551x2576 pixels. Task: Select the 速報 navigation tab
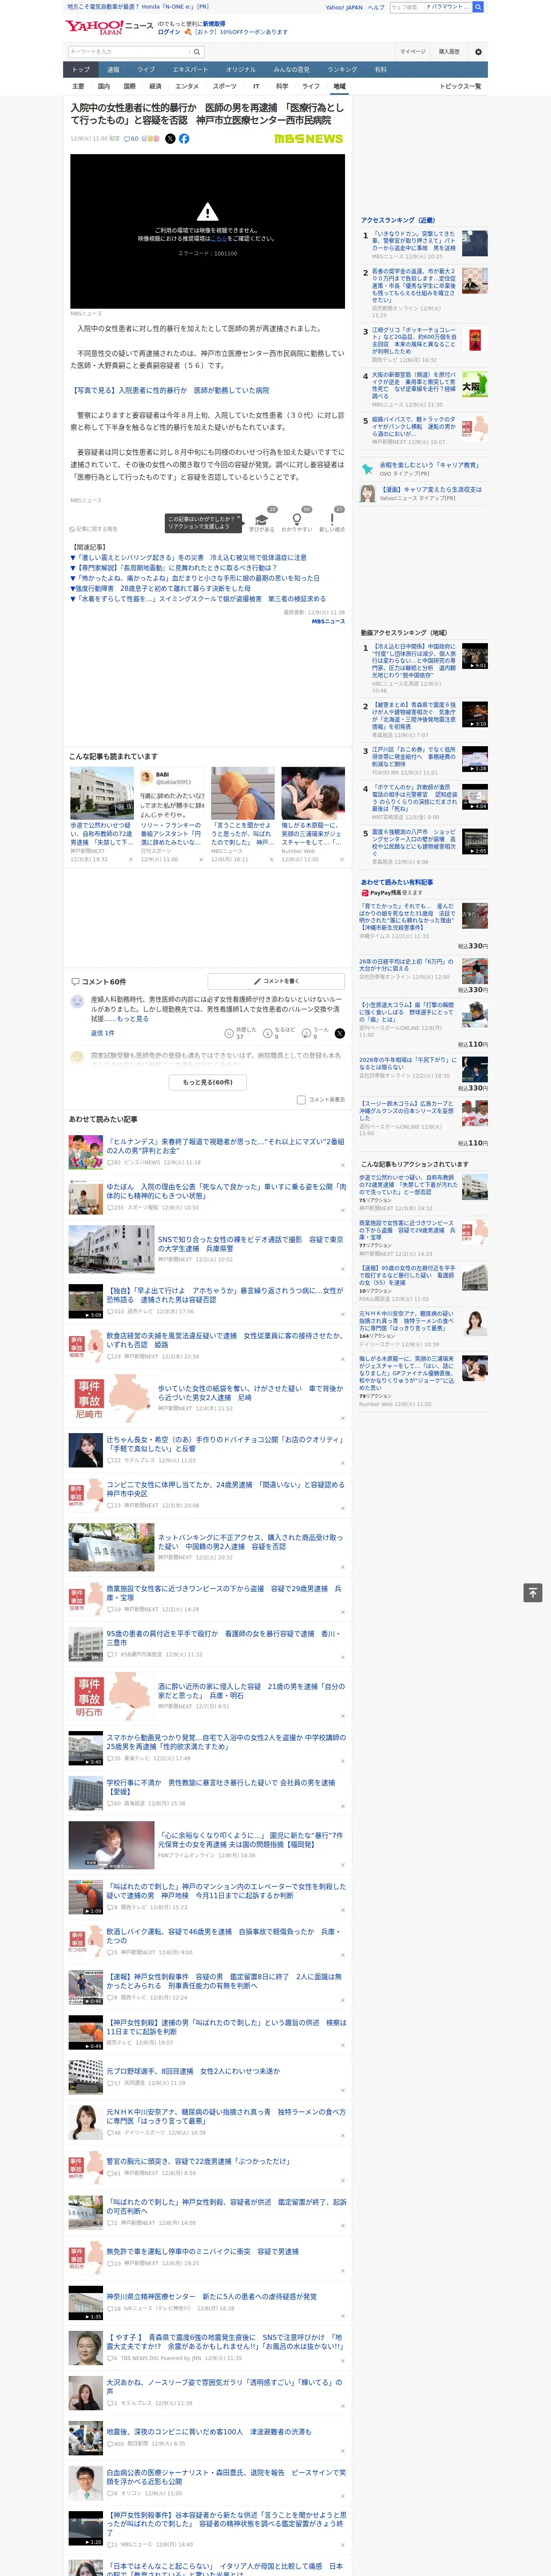click(x=113, y=70)
